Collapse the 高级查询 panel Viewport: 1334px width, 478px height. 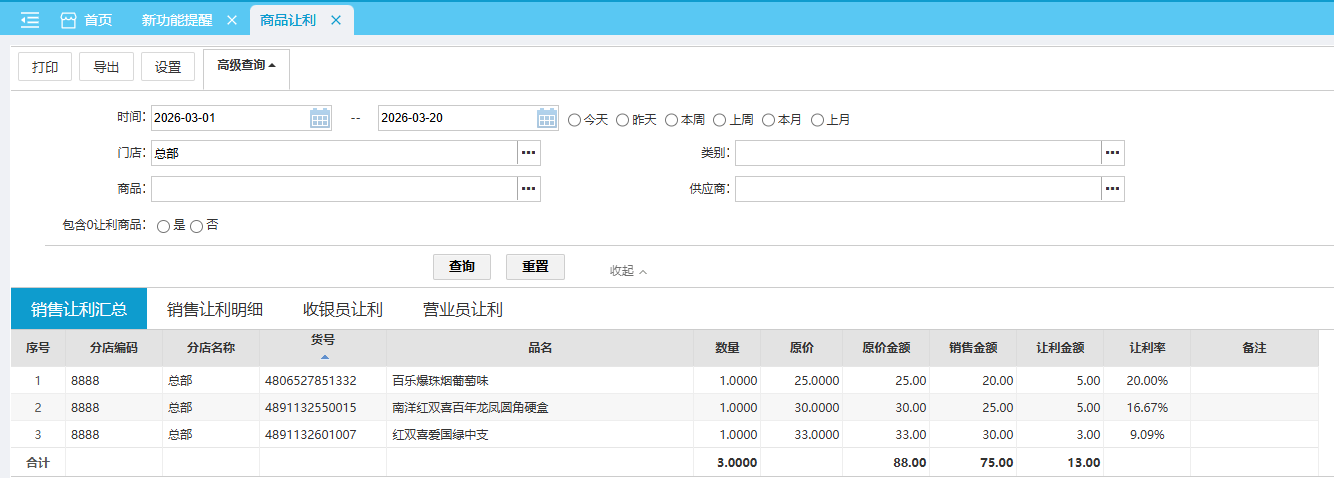(x=246, y=66)
